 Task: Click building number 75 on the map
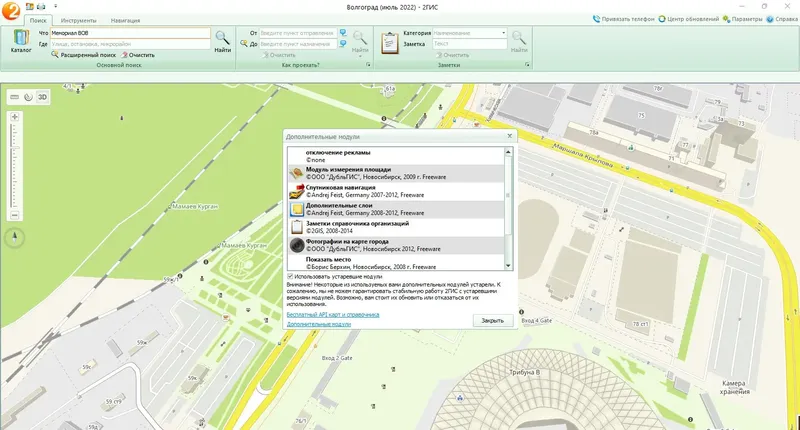tap(641, 115)
